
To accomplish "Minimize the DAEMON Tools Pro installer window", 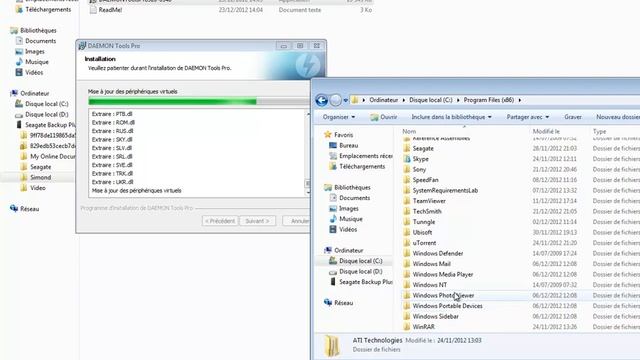I will tap(283, 46).
